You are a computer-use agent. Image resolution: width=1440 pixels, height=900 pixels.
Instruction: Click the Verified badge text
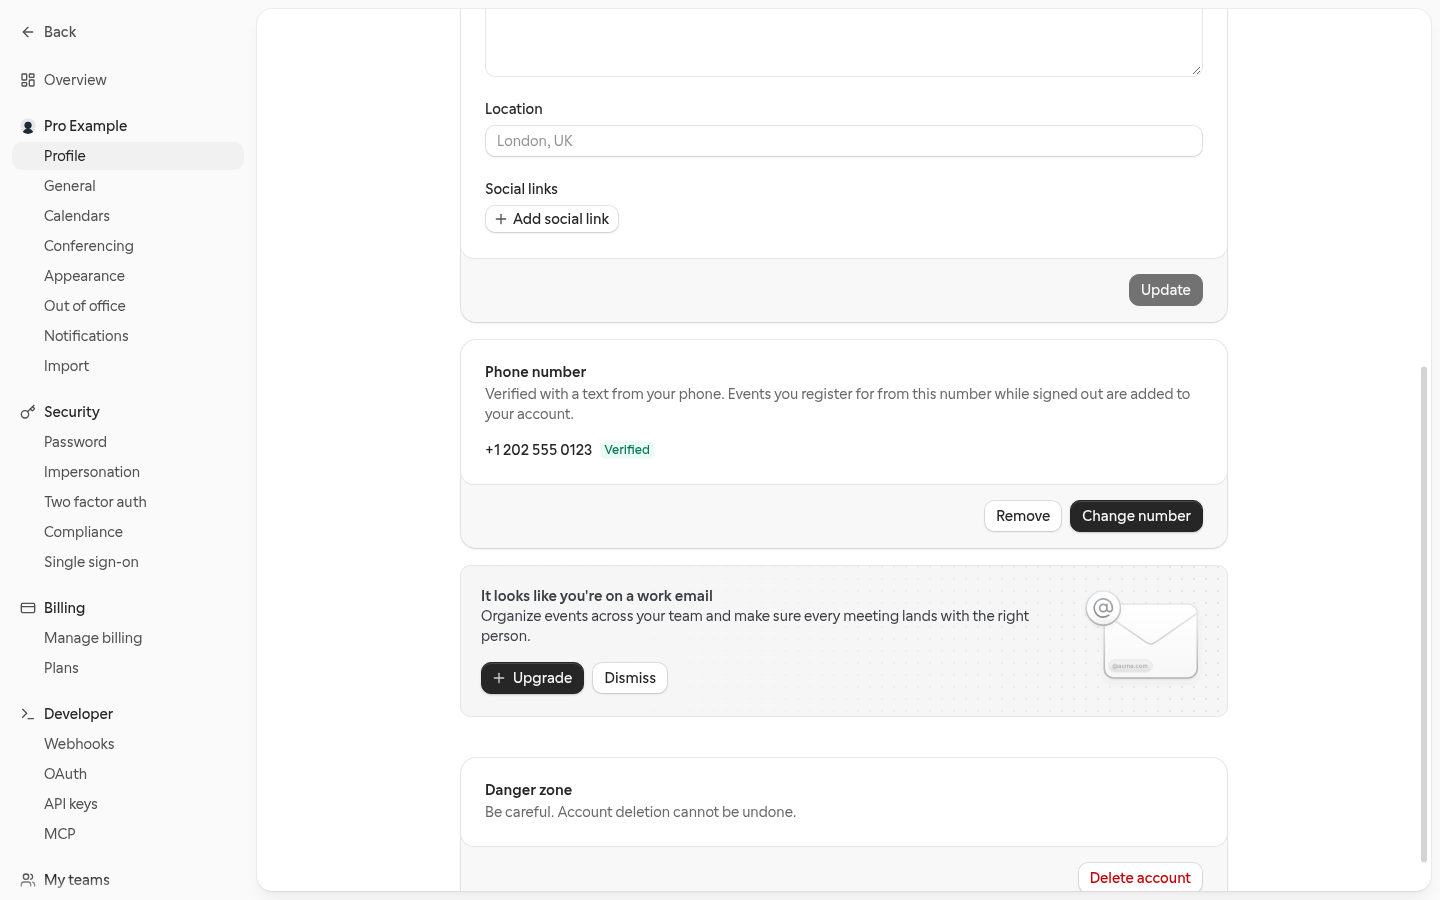627,450
